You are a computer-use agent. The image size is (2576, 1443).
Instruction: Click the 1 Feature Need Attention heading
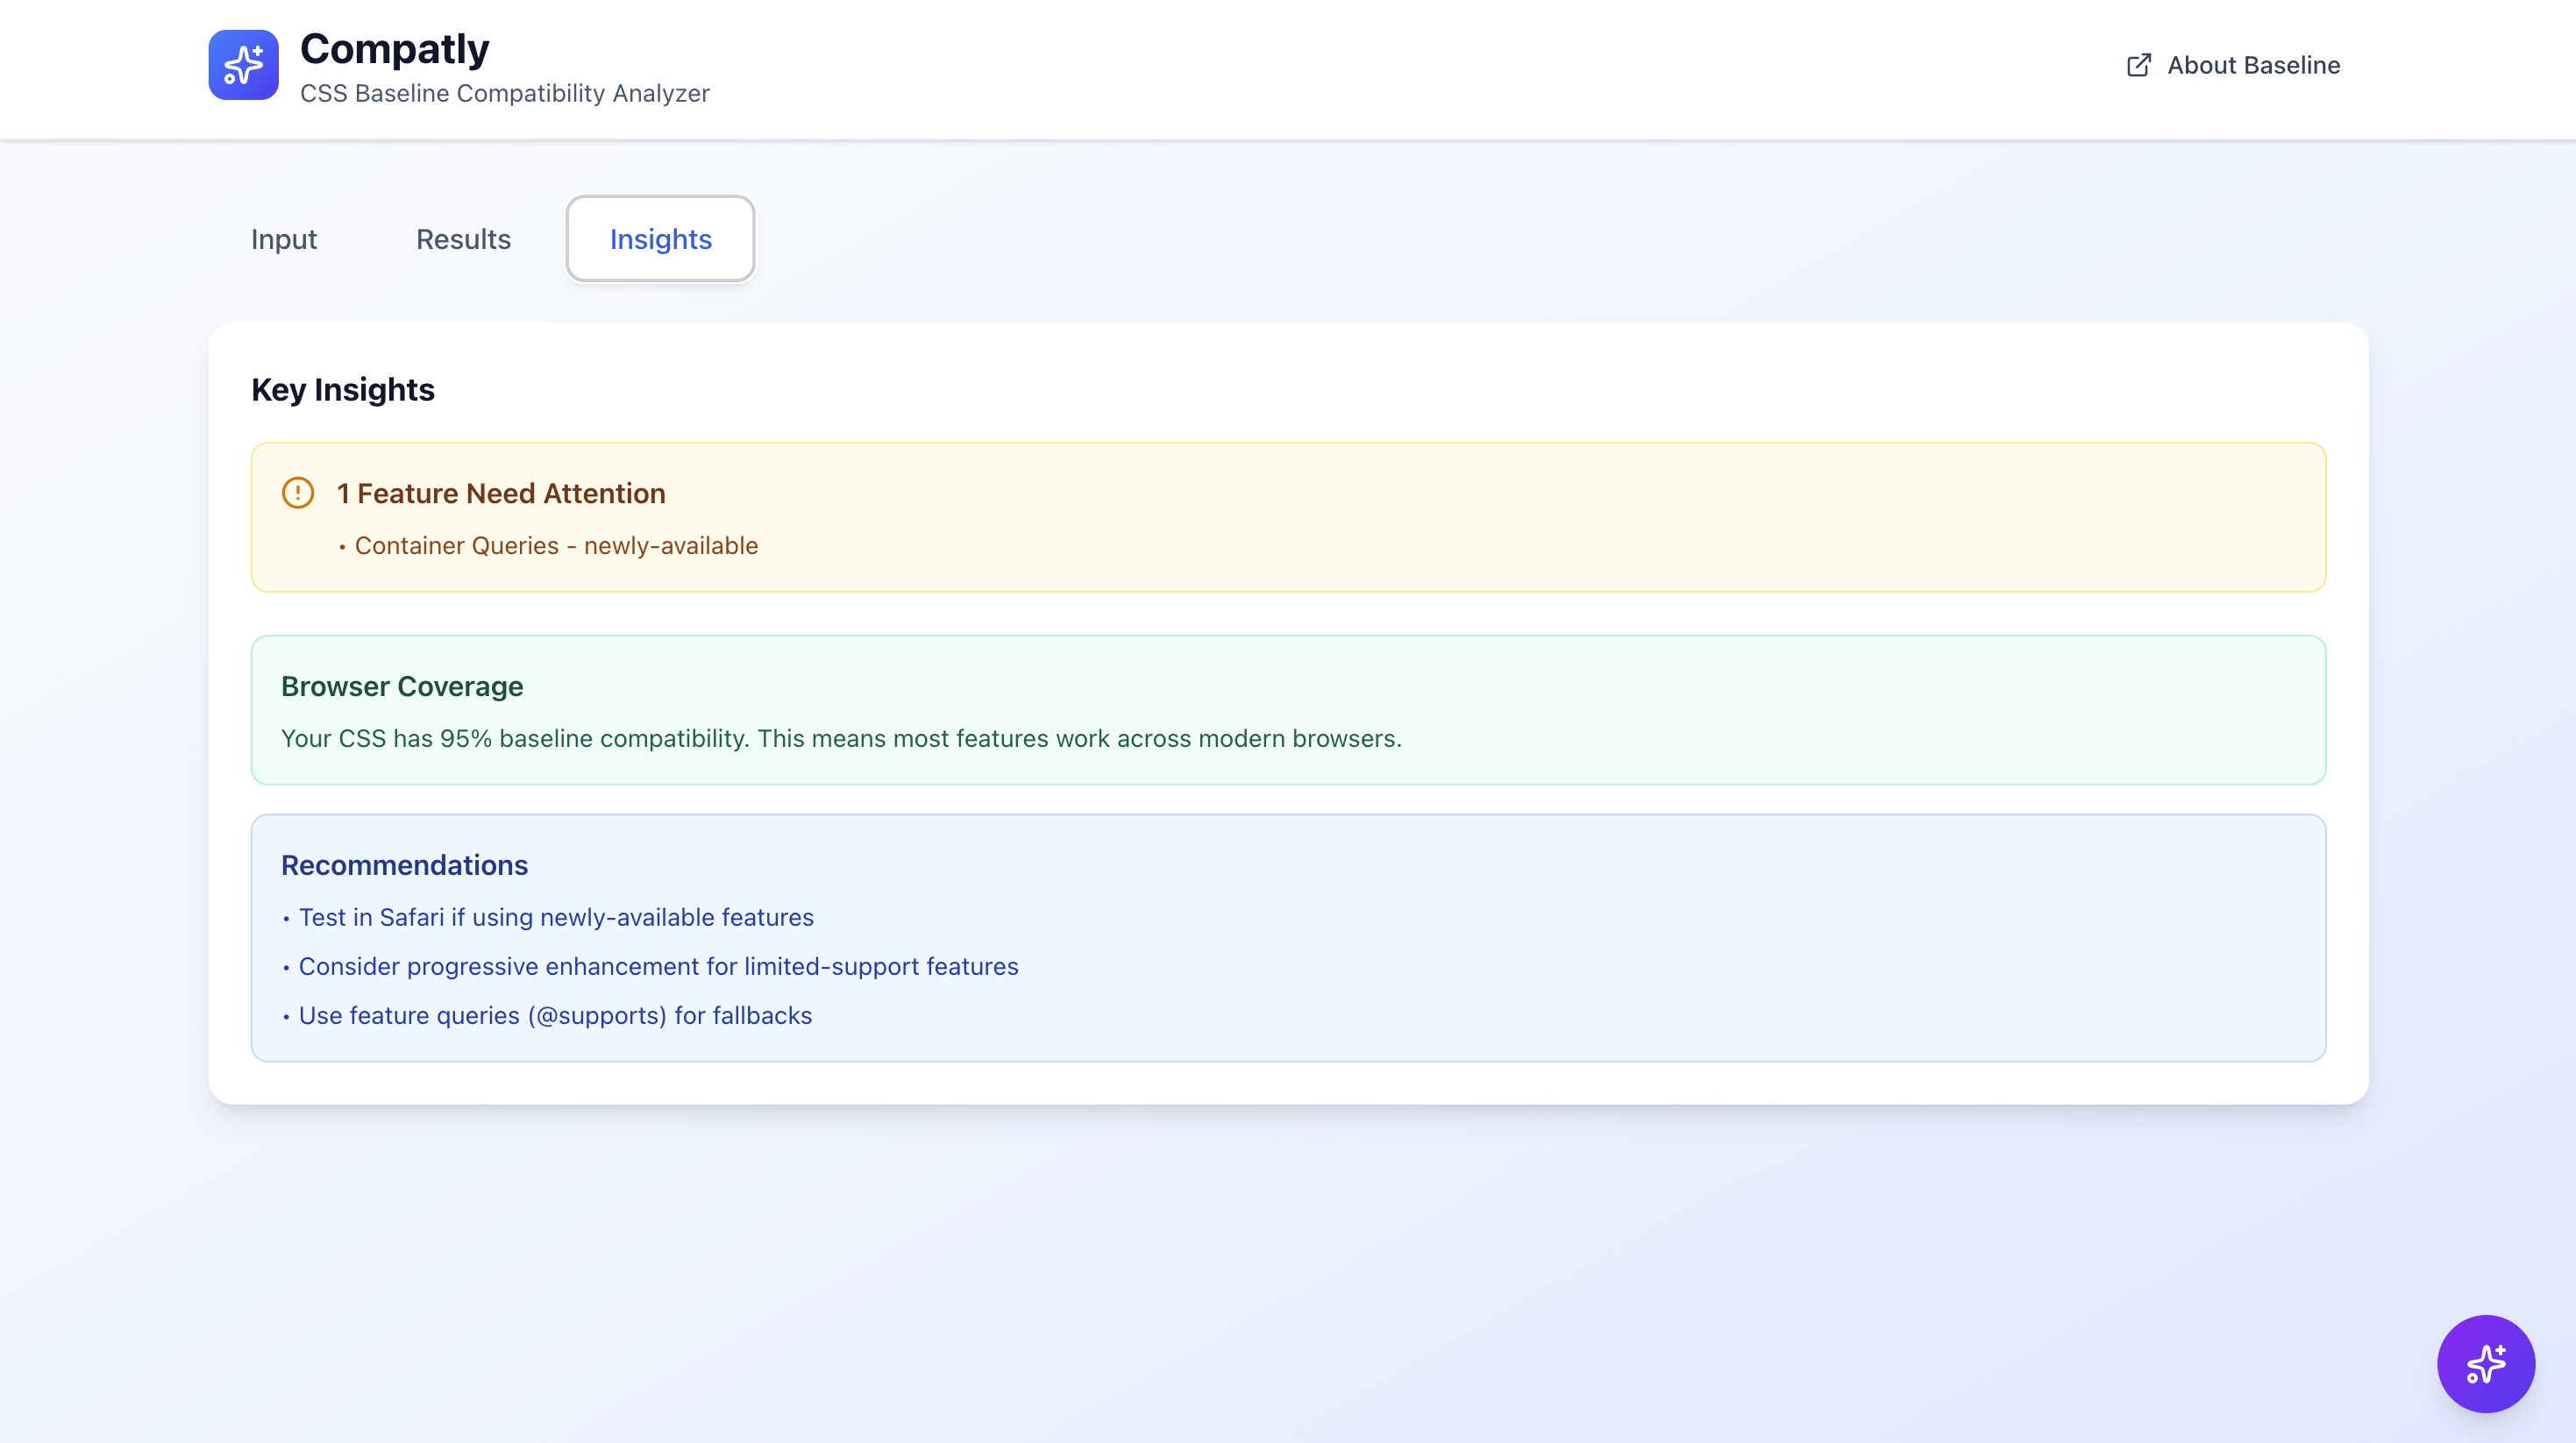pos(501,493)
